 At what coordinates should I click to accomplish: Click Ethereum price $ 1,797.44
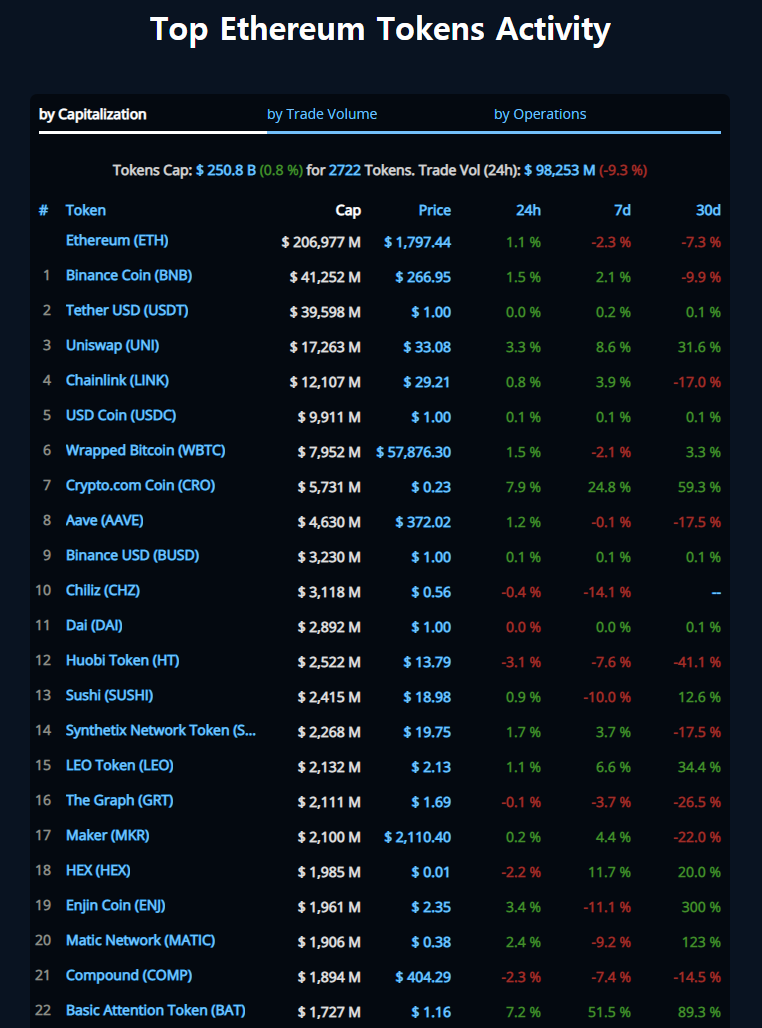pyautogui.click(x=418, y=242)
